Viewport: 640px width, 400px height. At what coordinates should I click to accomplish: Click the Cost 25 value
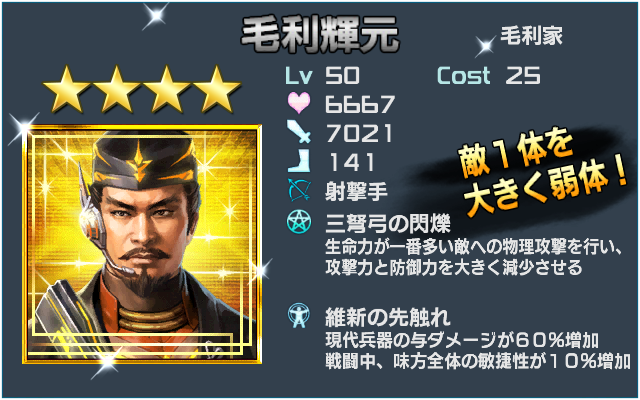click(489, 76)
